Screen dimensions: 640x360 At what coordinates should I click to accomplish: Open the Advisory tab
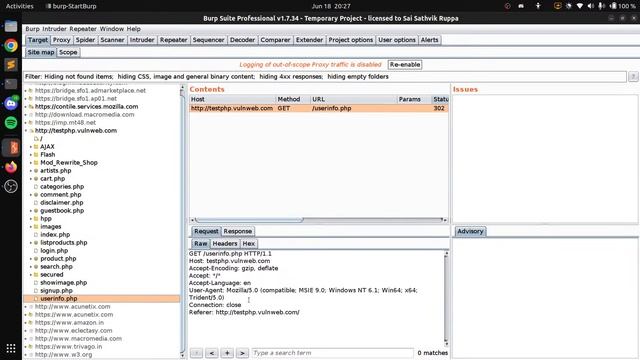point(470,231)
